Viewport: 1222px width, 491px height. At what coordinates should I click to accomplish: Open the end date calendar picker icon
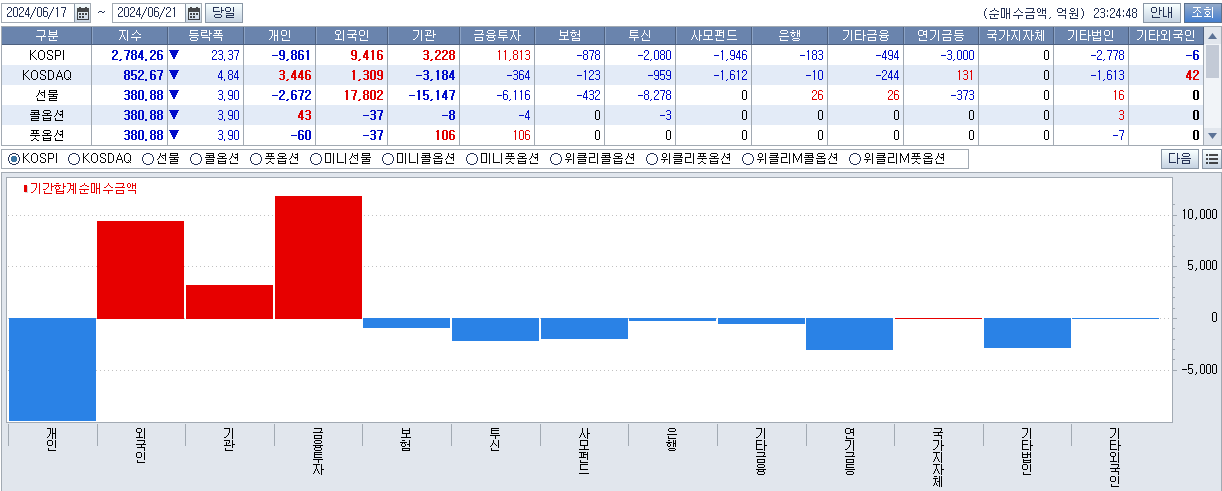point(194,13)
